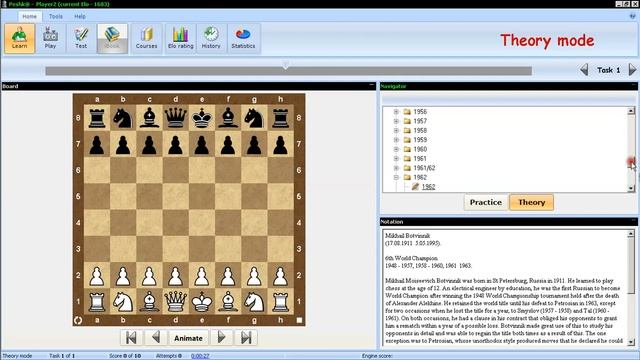The width and height of the screenshot is (640, 360).
Task: Select the white king on e1
Action: click(x=202, y=301)
